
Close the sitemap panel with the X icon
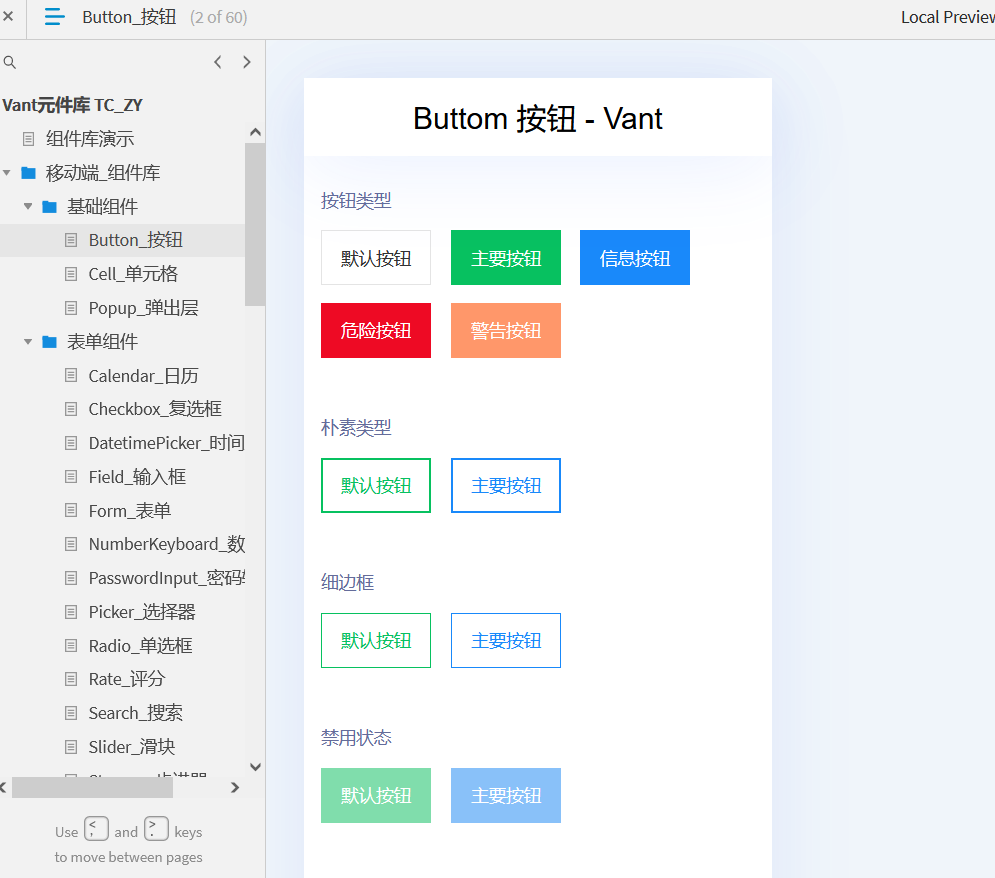coord(8,16)
